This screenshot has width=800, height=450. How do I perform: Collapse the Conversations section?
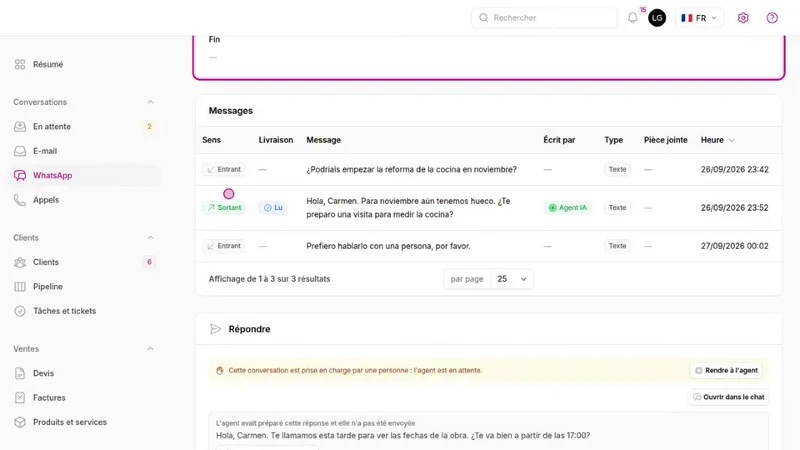(151, 102)
